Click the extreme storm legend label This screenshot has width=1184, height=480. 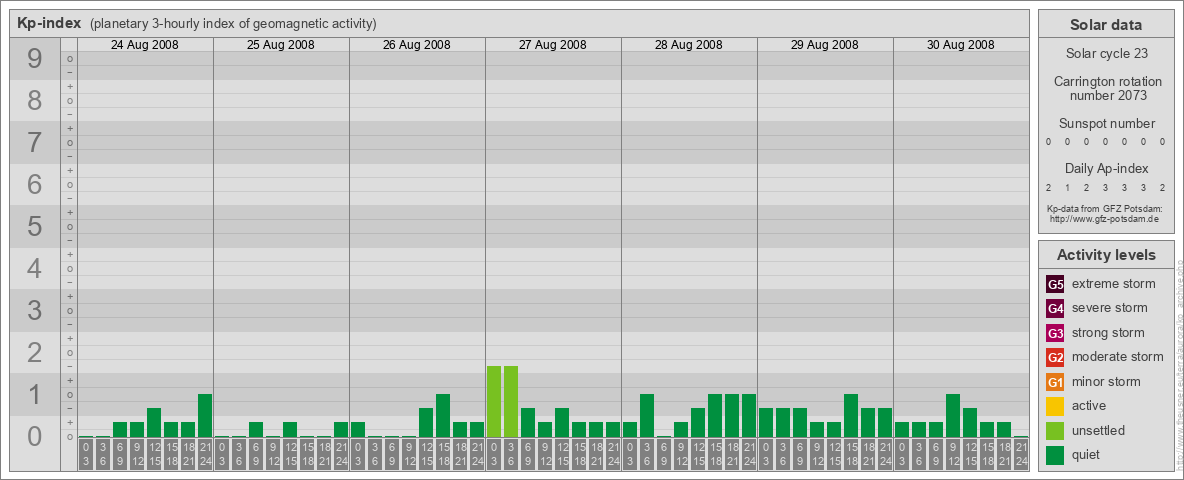(1114, 285)
